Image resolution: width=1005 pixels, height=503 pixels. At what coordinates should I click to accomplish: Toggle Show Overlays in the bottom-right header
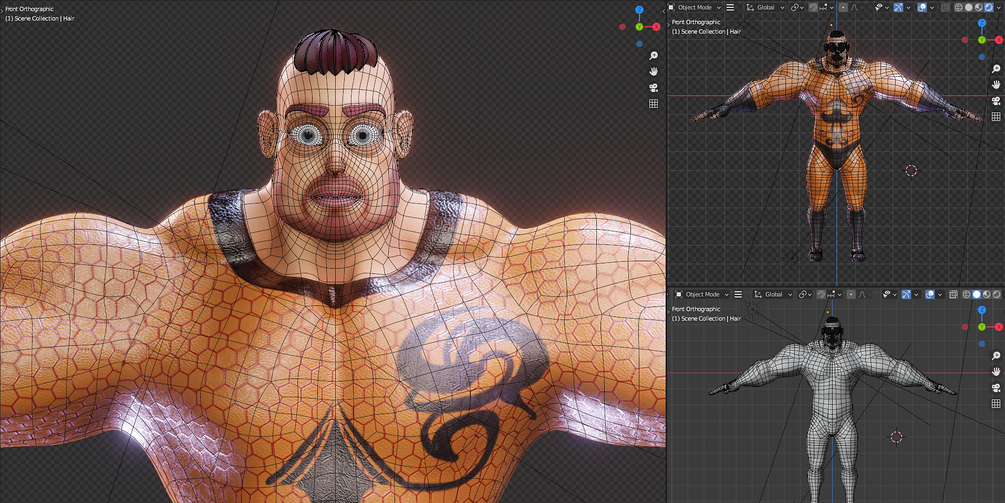931,295
